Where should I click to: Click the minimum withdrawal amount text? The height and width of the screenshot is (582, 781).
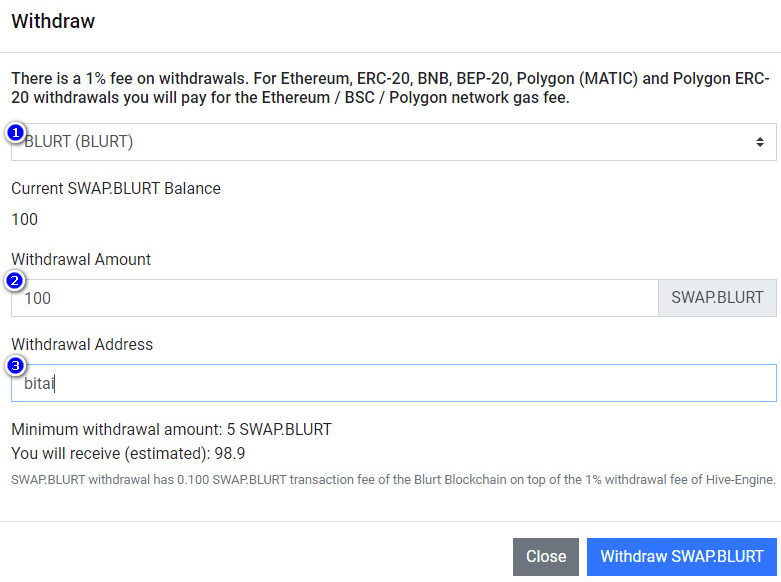point(171,430)
